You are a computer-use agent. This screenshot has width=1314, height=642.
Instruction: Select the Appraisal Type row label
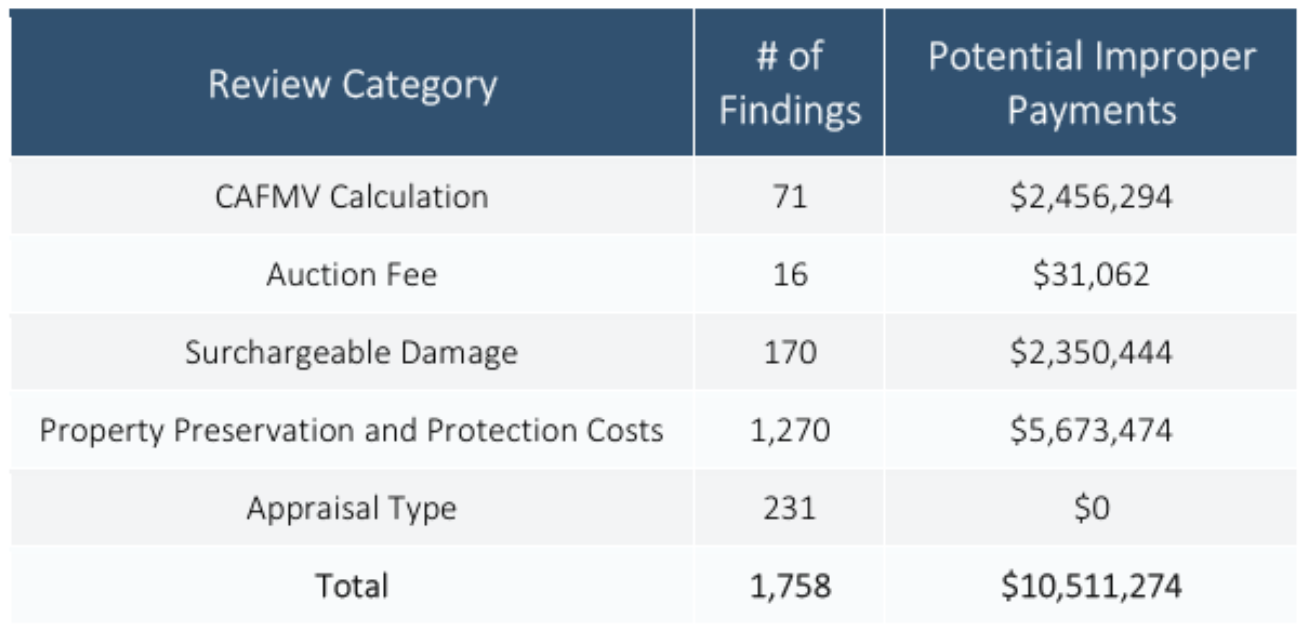coord(352,508)
